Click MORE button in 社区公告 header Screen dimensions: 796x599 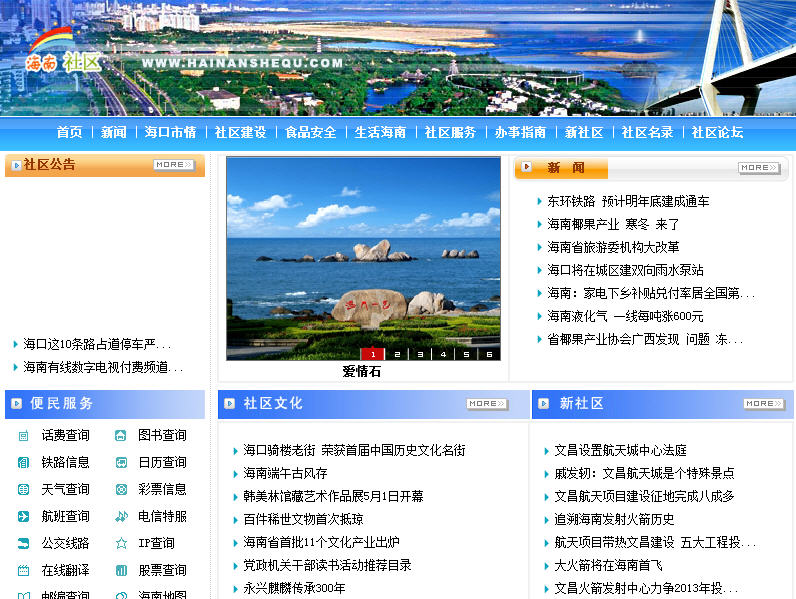coord(173,165)
